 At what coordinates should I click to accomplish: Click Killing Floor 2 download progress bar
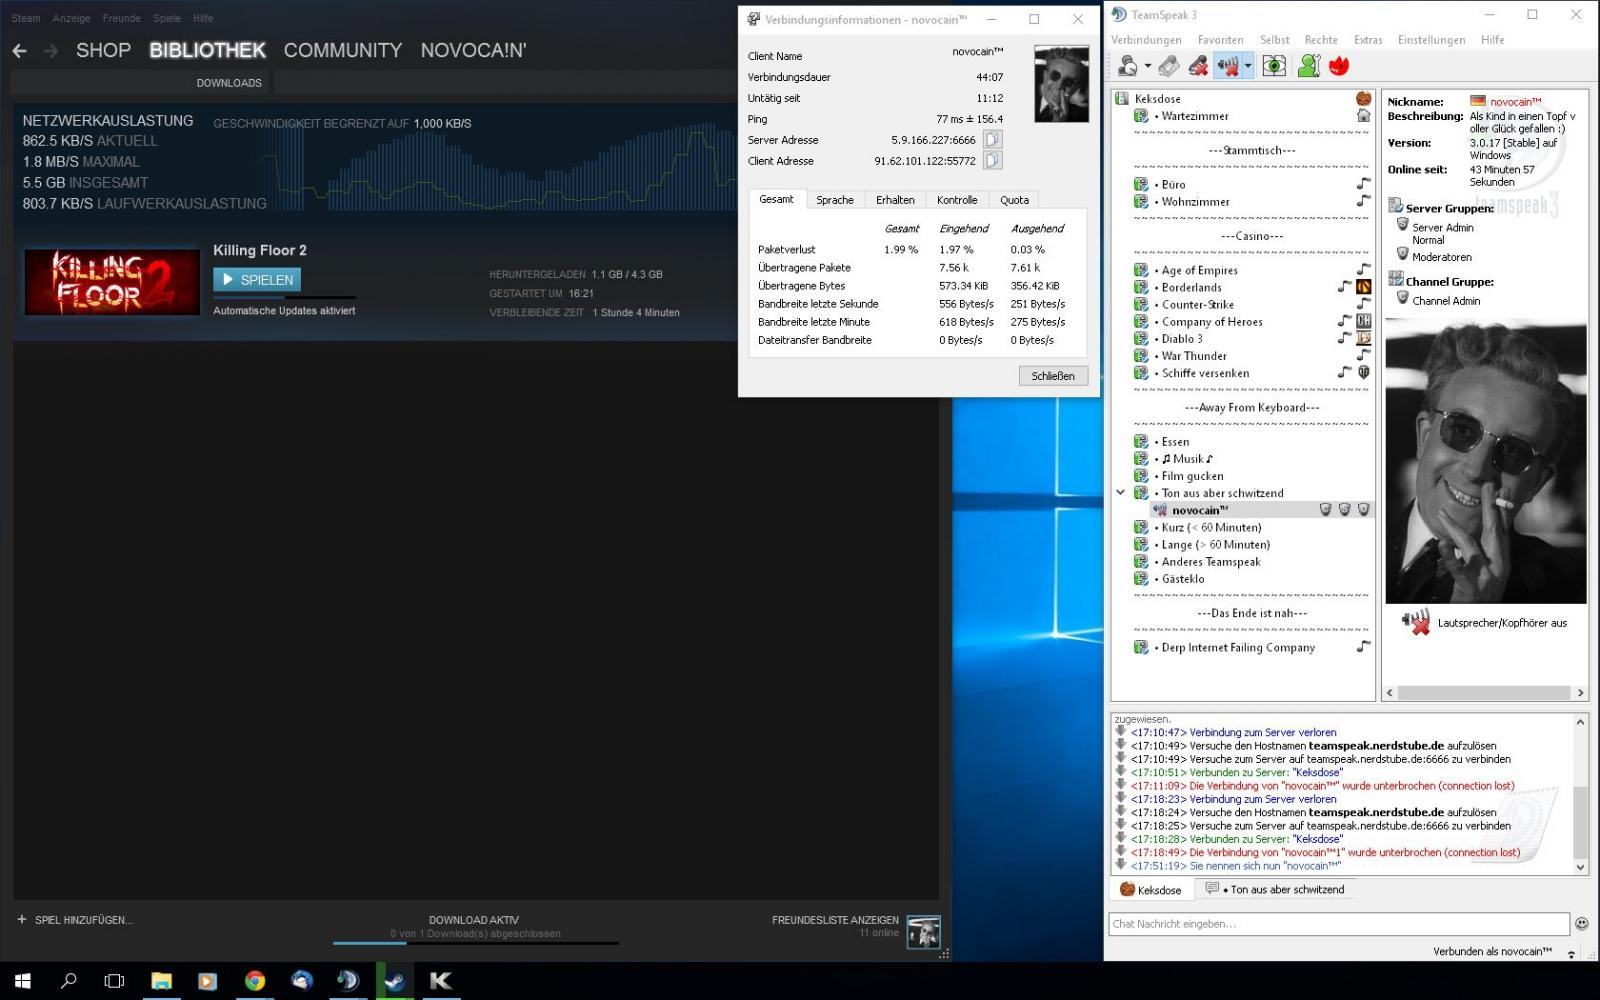pyautogui.click(x=284, y=297)
